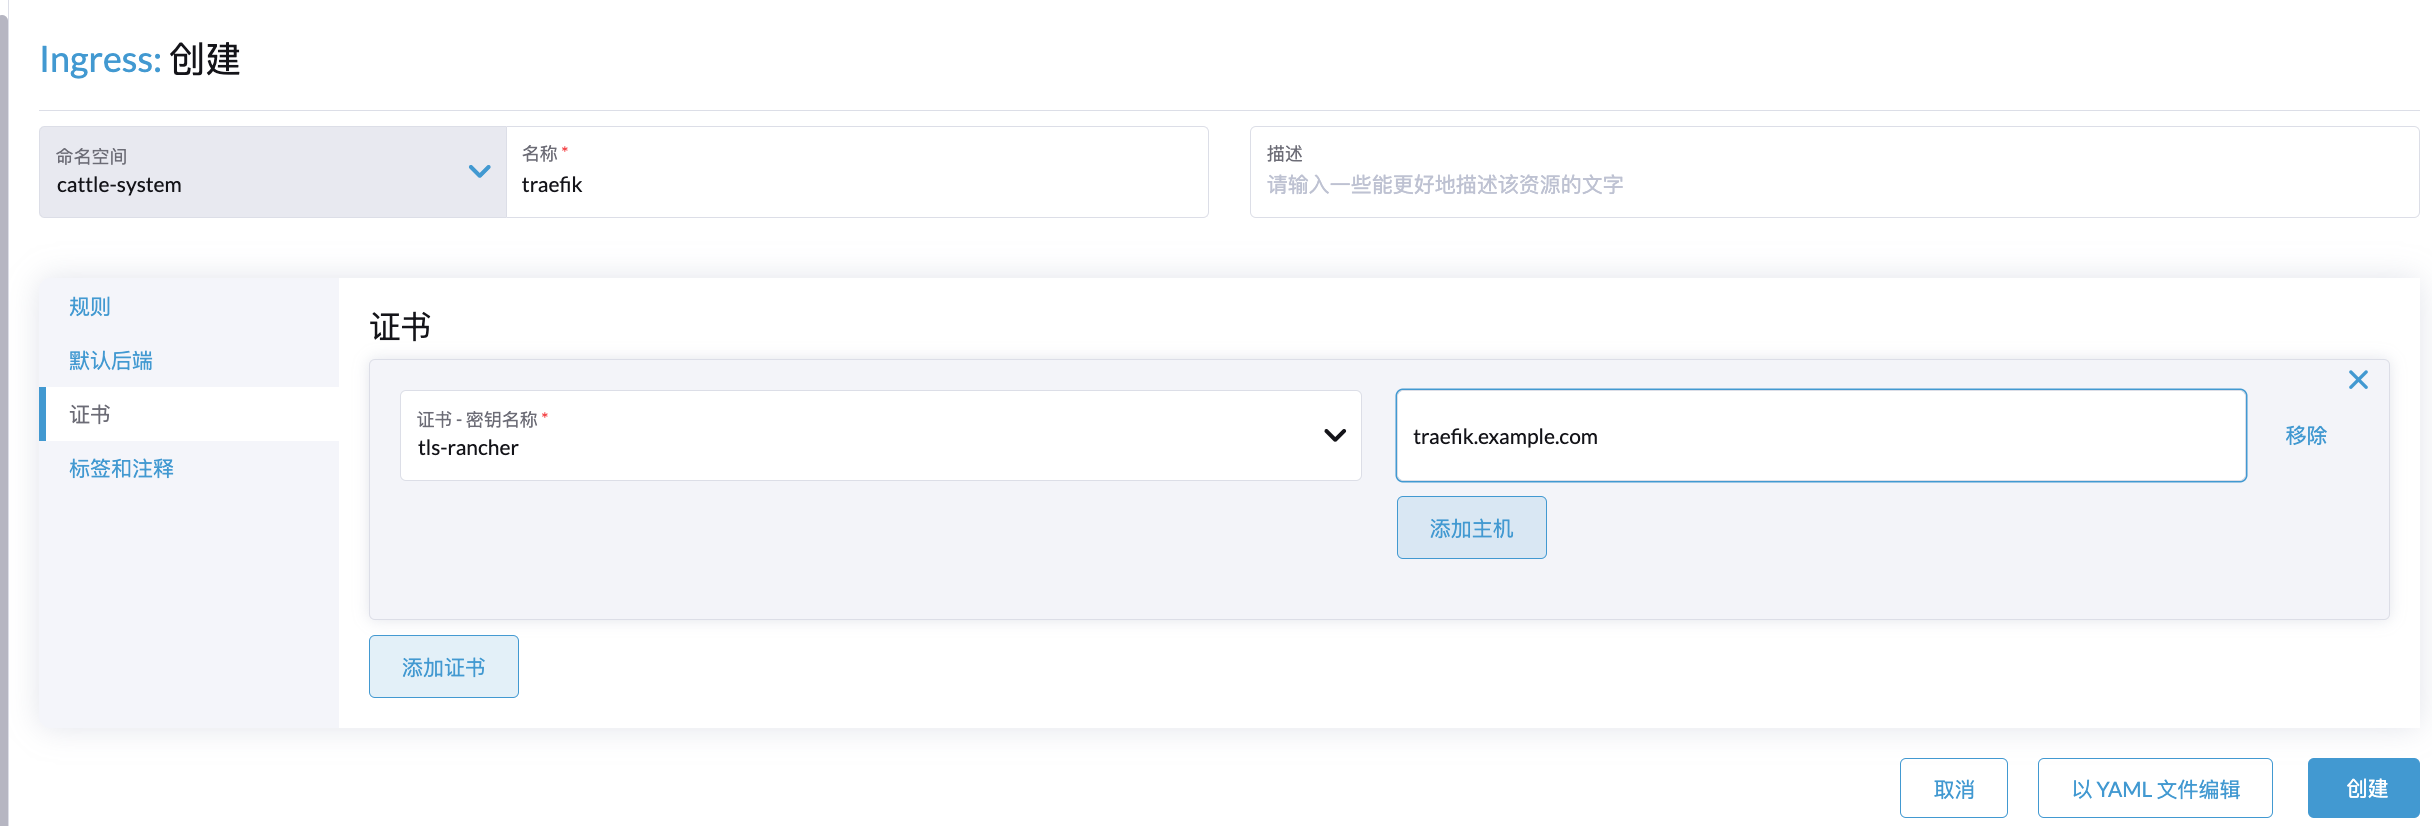
Task: Select the 证书 tab
Action: point(90,415)
